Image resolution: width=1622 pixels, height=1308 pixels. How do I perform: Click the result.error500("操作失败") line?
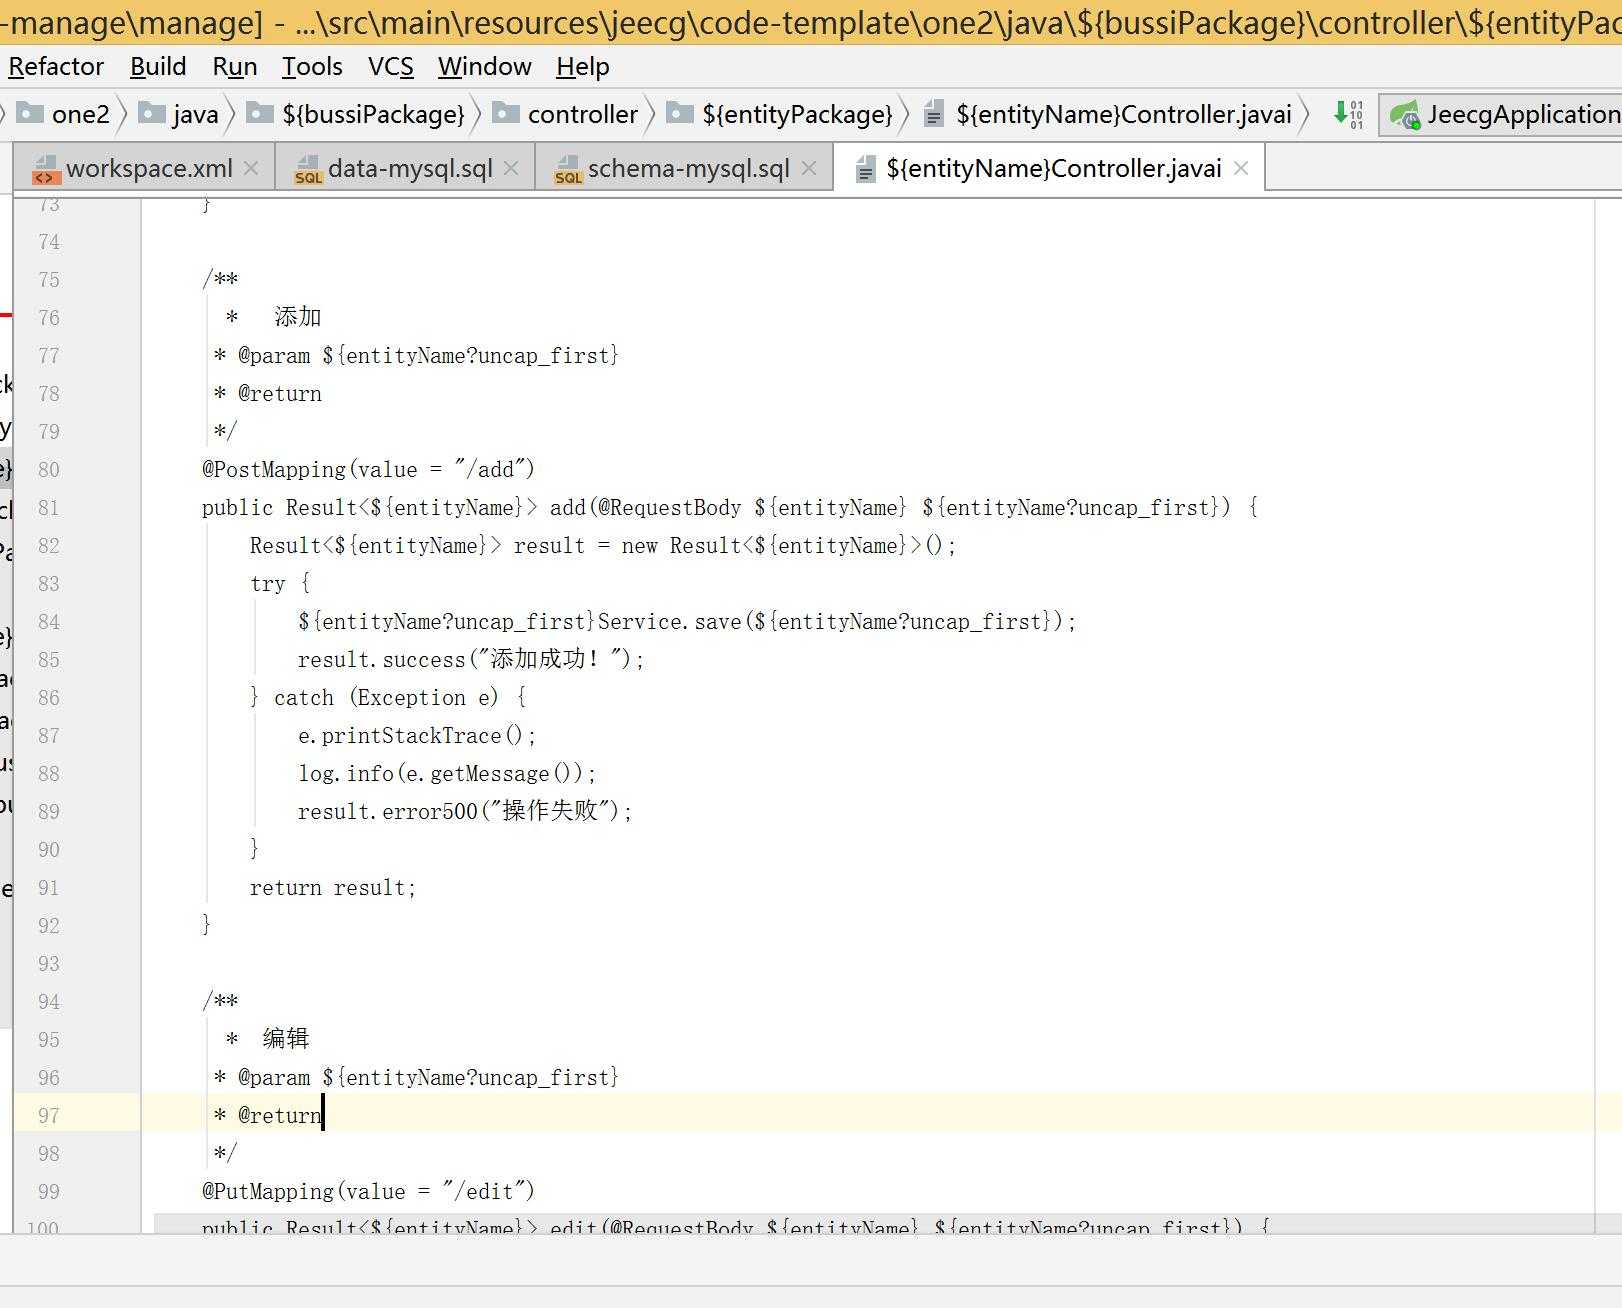[x=465, y=811]
